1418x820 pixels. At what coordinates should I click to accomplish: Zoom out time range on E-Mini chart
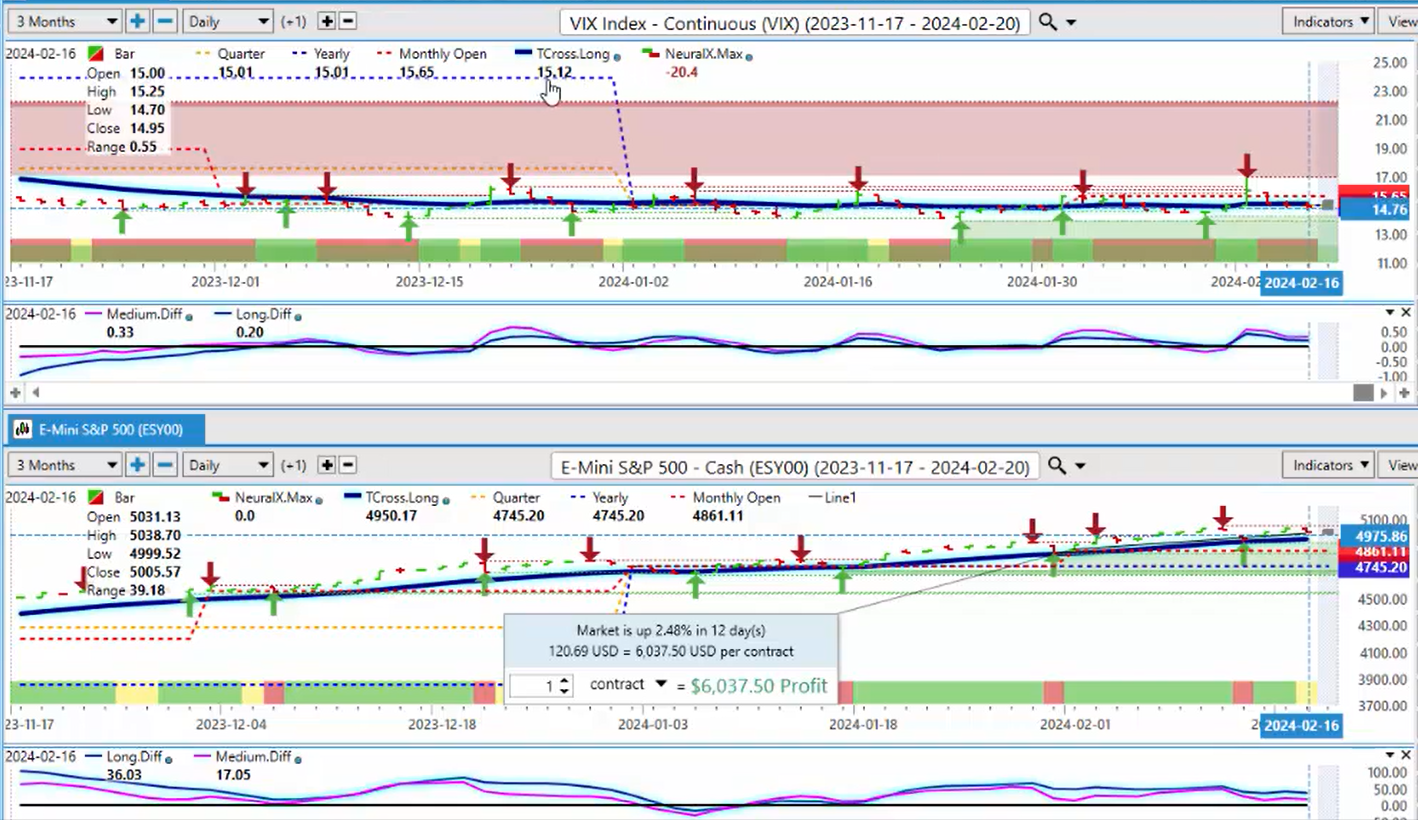(x=166, y=465)
